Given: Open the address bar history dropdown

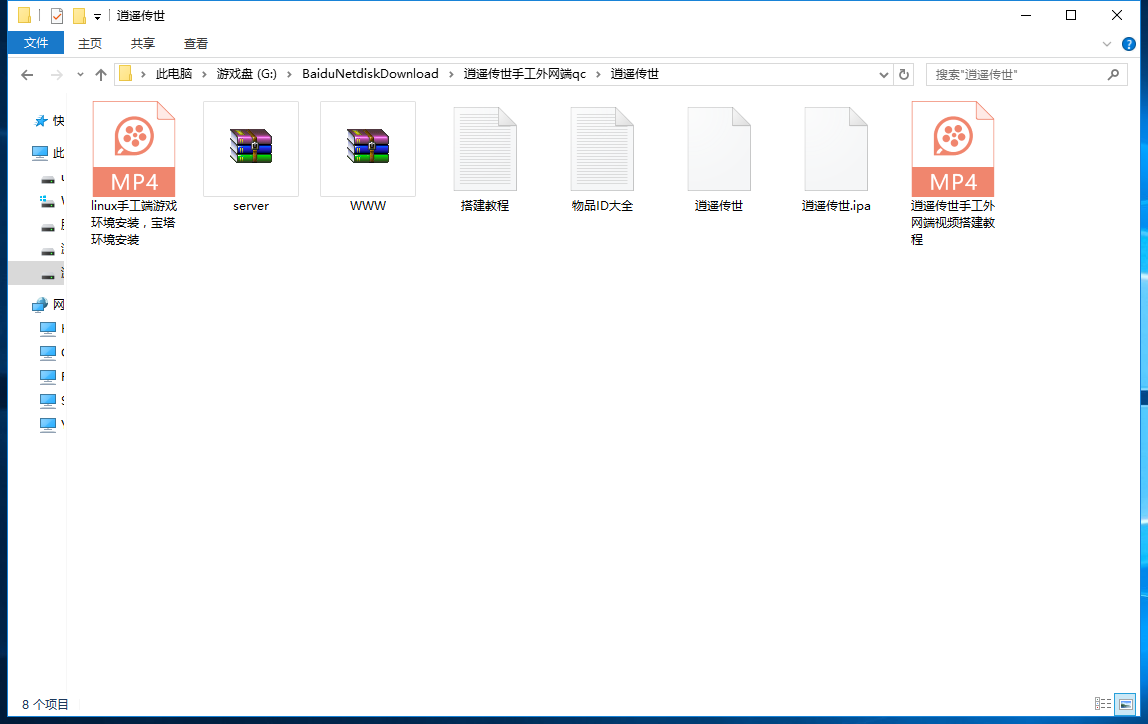Looking at the screenshot, I should pyautogui.click(x=884, y=75).
